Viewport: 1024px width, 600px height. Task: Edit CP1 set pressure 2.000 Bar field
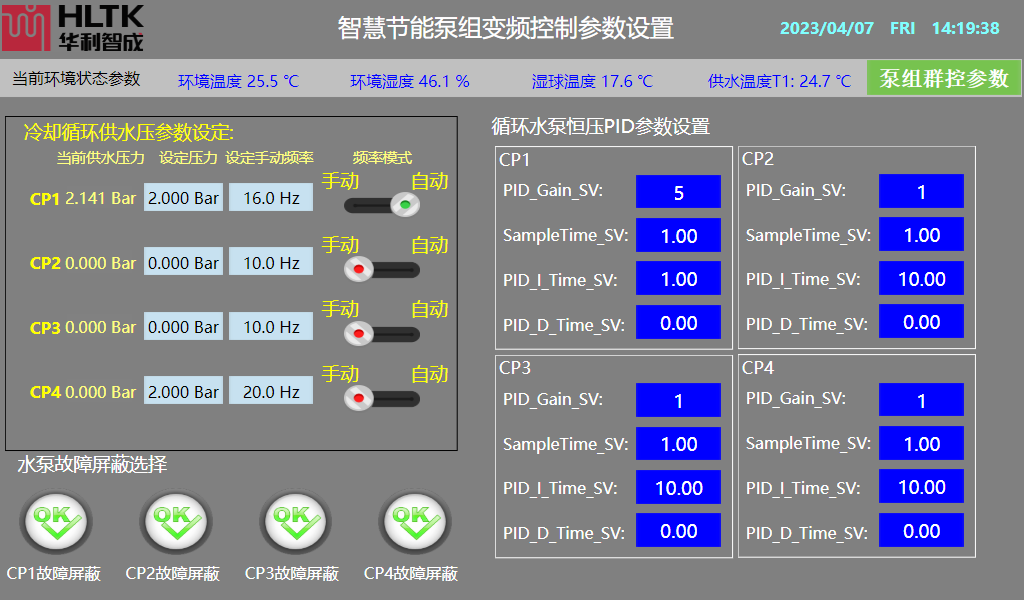pyautogui.click(x=183, y=198)
